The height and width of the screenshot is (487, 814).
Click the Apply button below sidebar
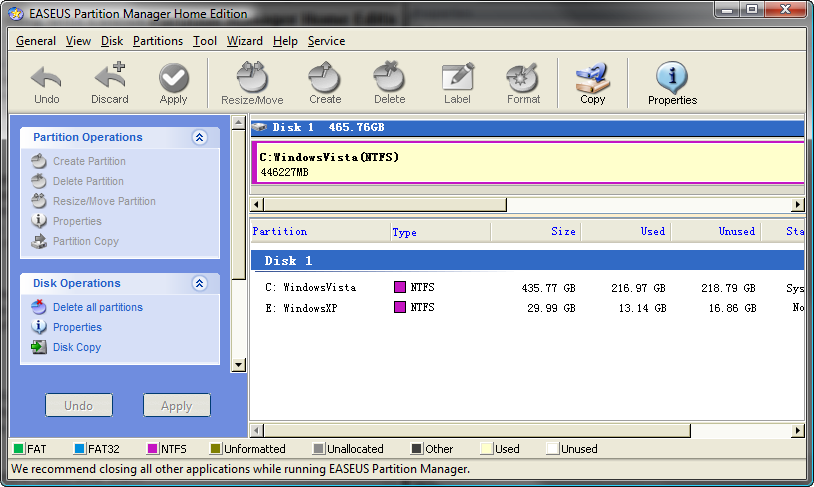click(177, 405)
